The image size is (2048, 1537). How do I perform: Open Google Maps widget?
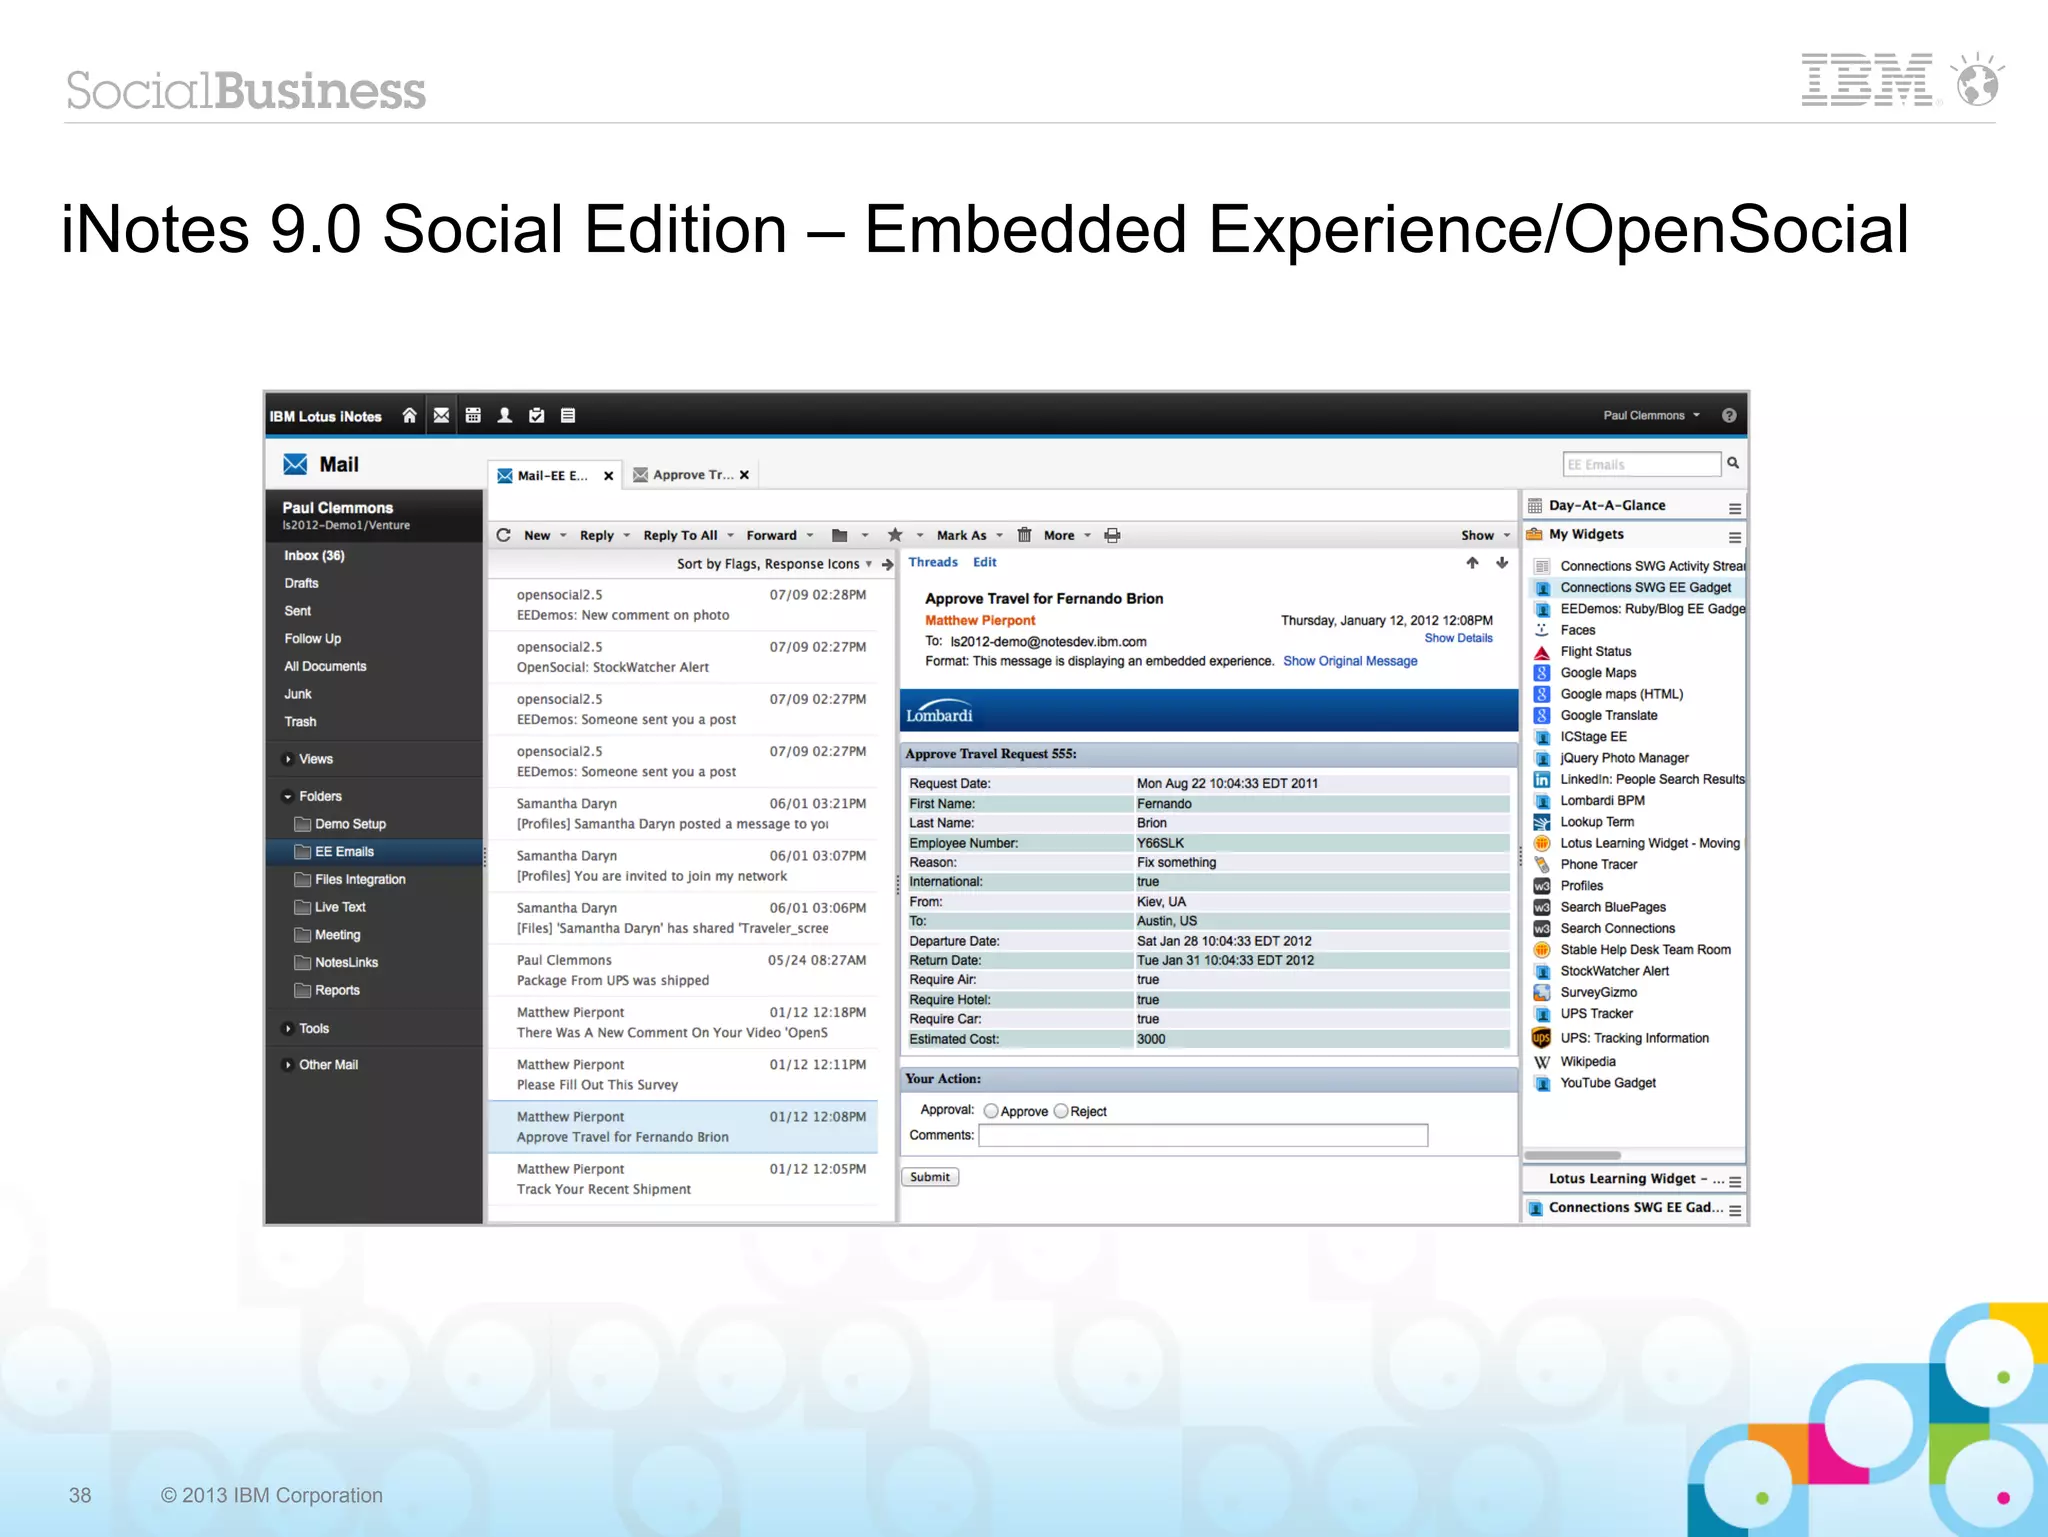coord(1598,673)
